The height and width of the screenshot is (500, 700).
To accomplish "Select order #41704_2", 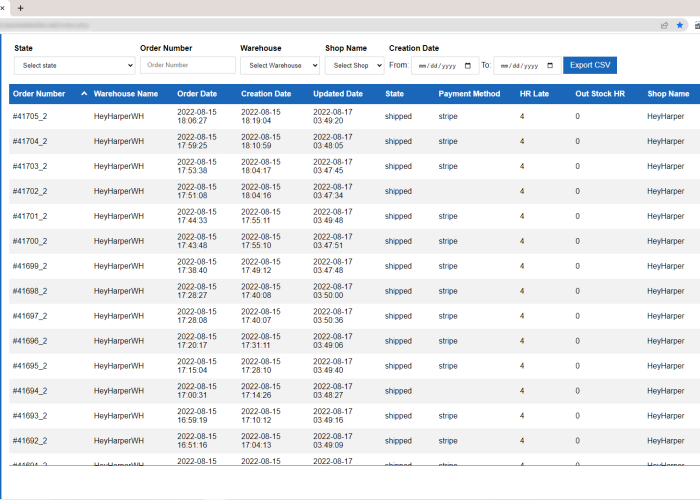I will (x=30, y=142).
